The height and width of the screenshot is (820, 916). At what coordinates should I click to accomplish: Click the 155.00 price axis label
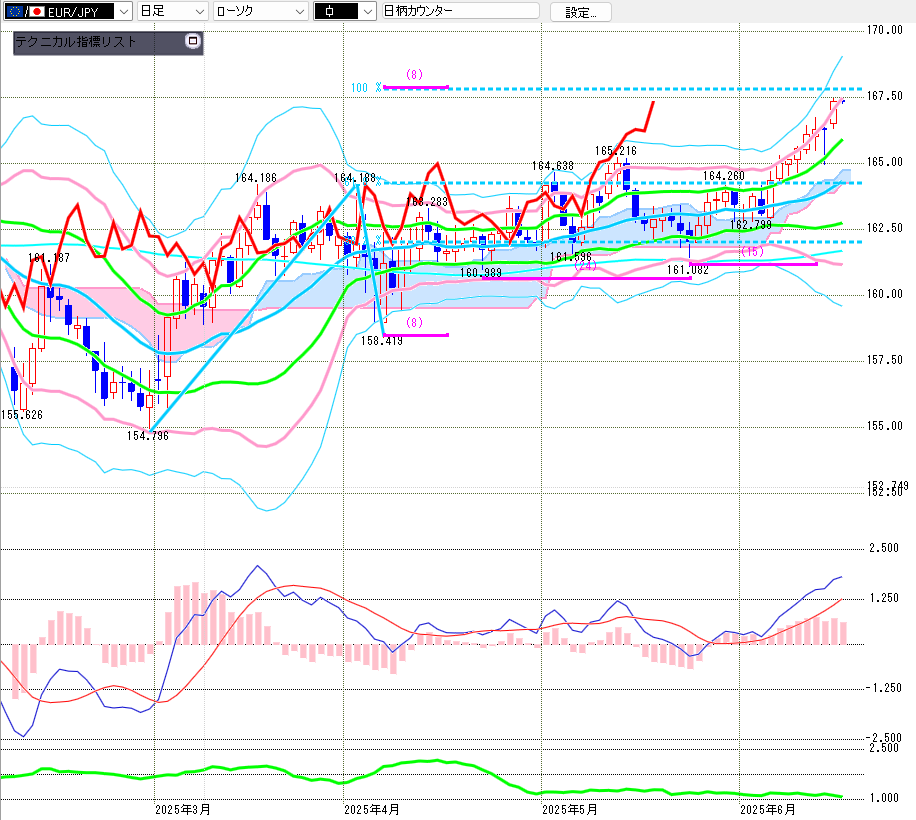(x=884, y=426)
